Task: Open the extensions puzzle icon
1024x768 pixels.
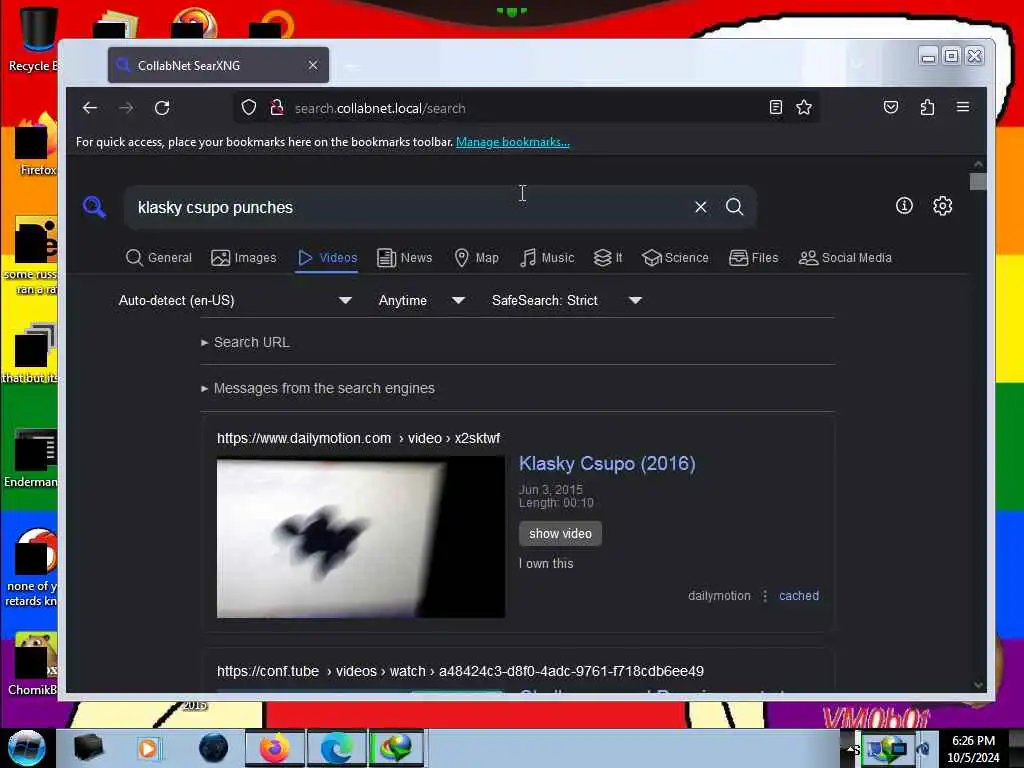Action: click(927, 107)
